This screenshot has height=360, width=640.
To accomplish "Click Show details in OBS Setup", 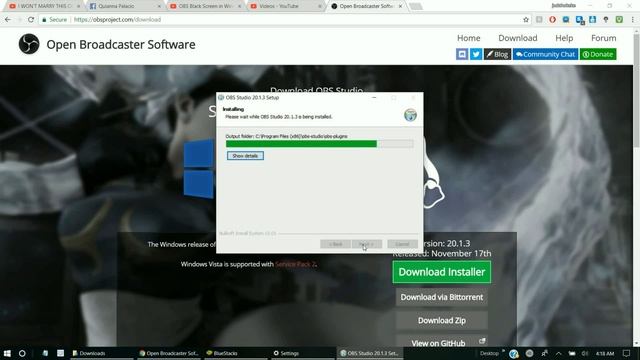I will tap(245, 156).
